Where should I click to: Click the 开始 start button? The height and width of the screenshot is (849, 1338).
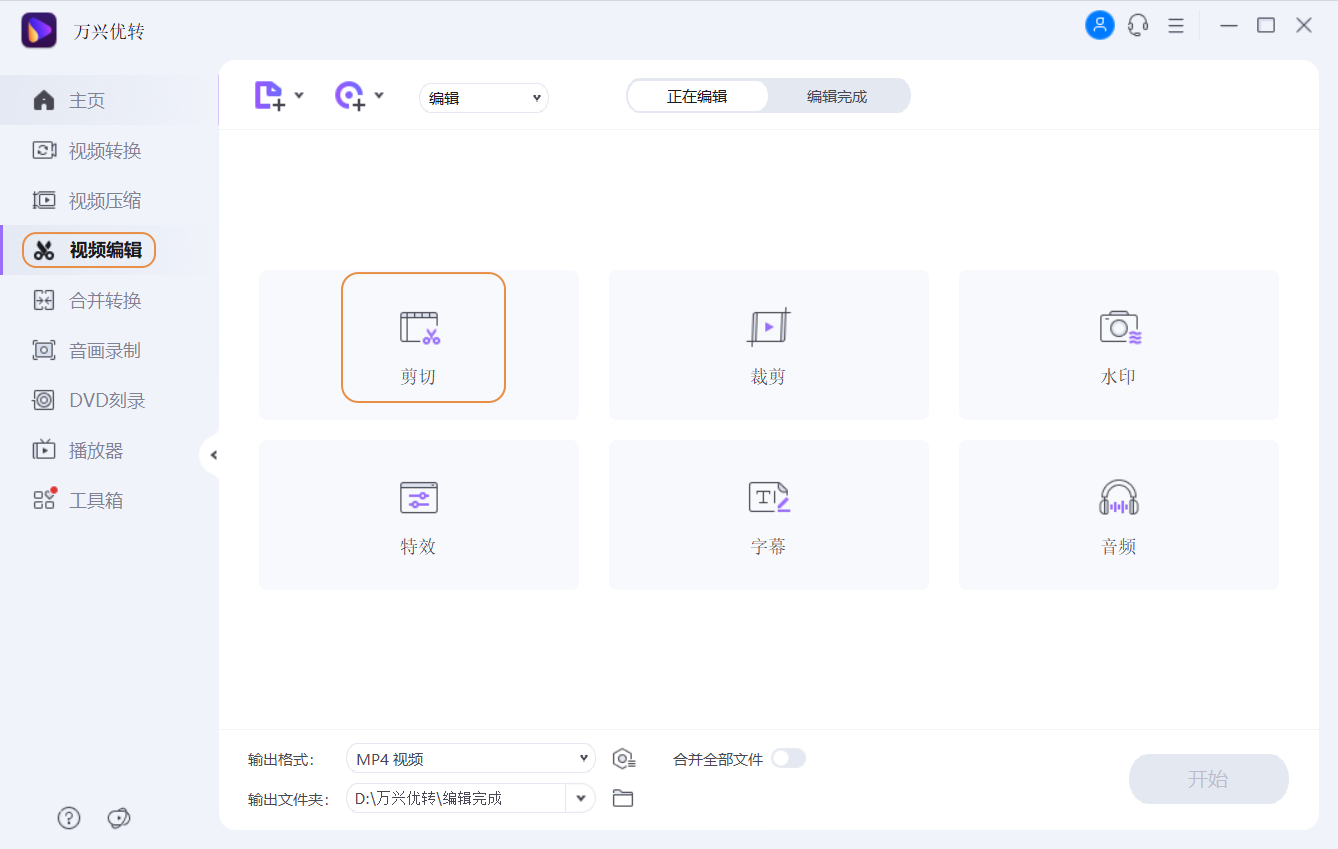pos(1209,779)
